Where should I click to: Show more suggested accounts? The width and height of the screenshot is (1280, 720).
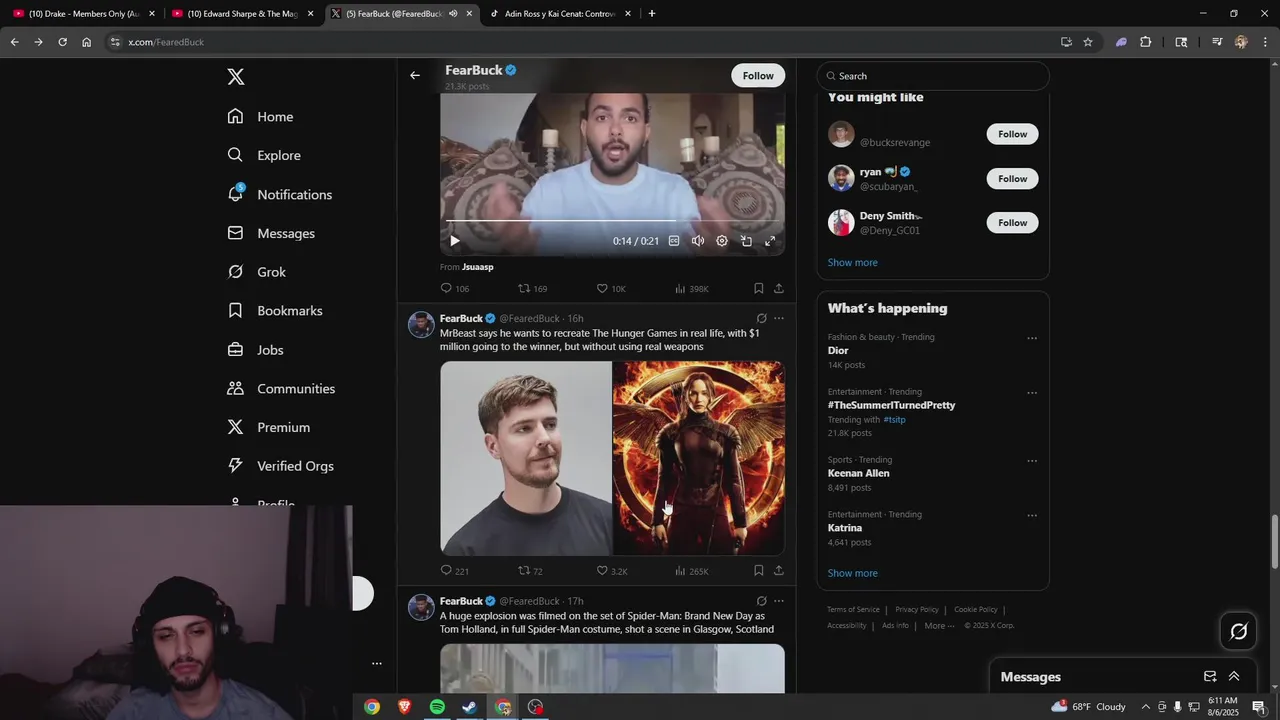[853, 263]
